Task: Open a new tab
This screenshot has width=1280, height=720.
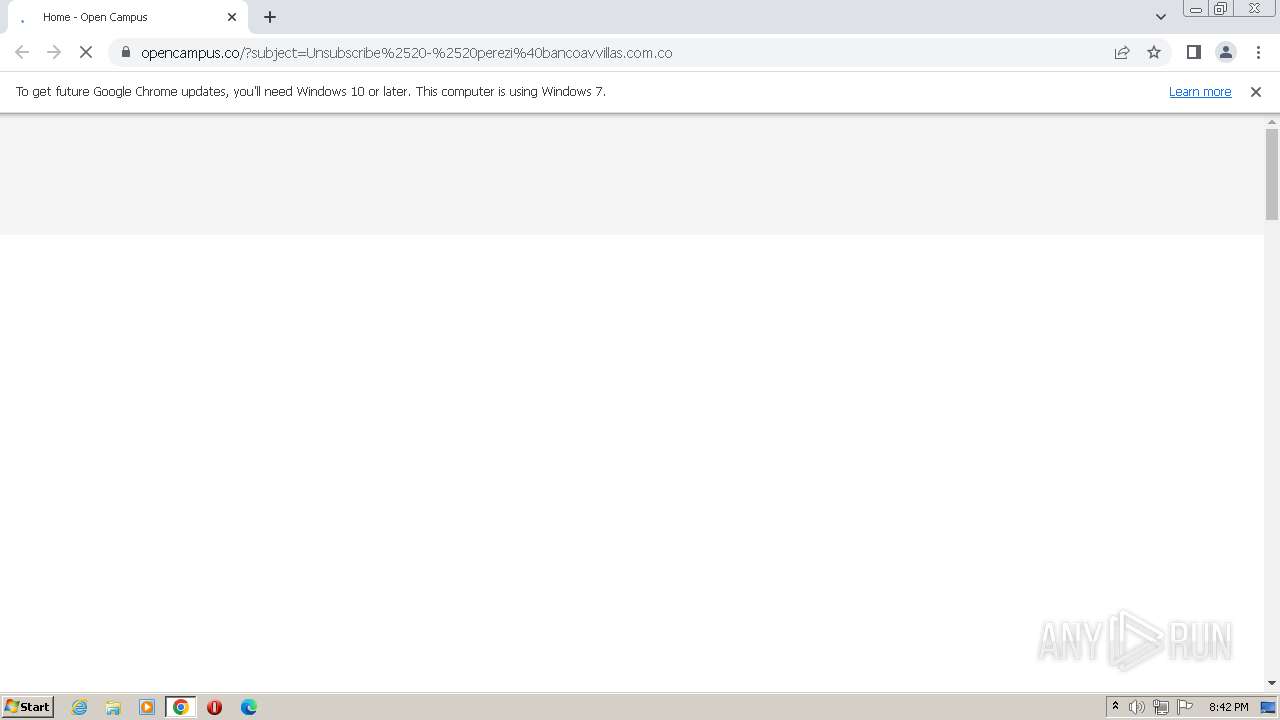Action: tap(270, 17)
